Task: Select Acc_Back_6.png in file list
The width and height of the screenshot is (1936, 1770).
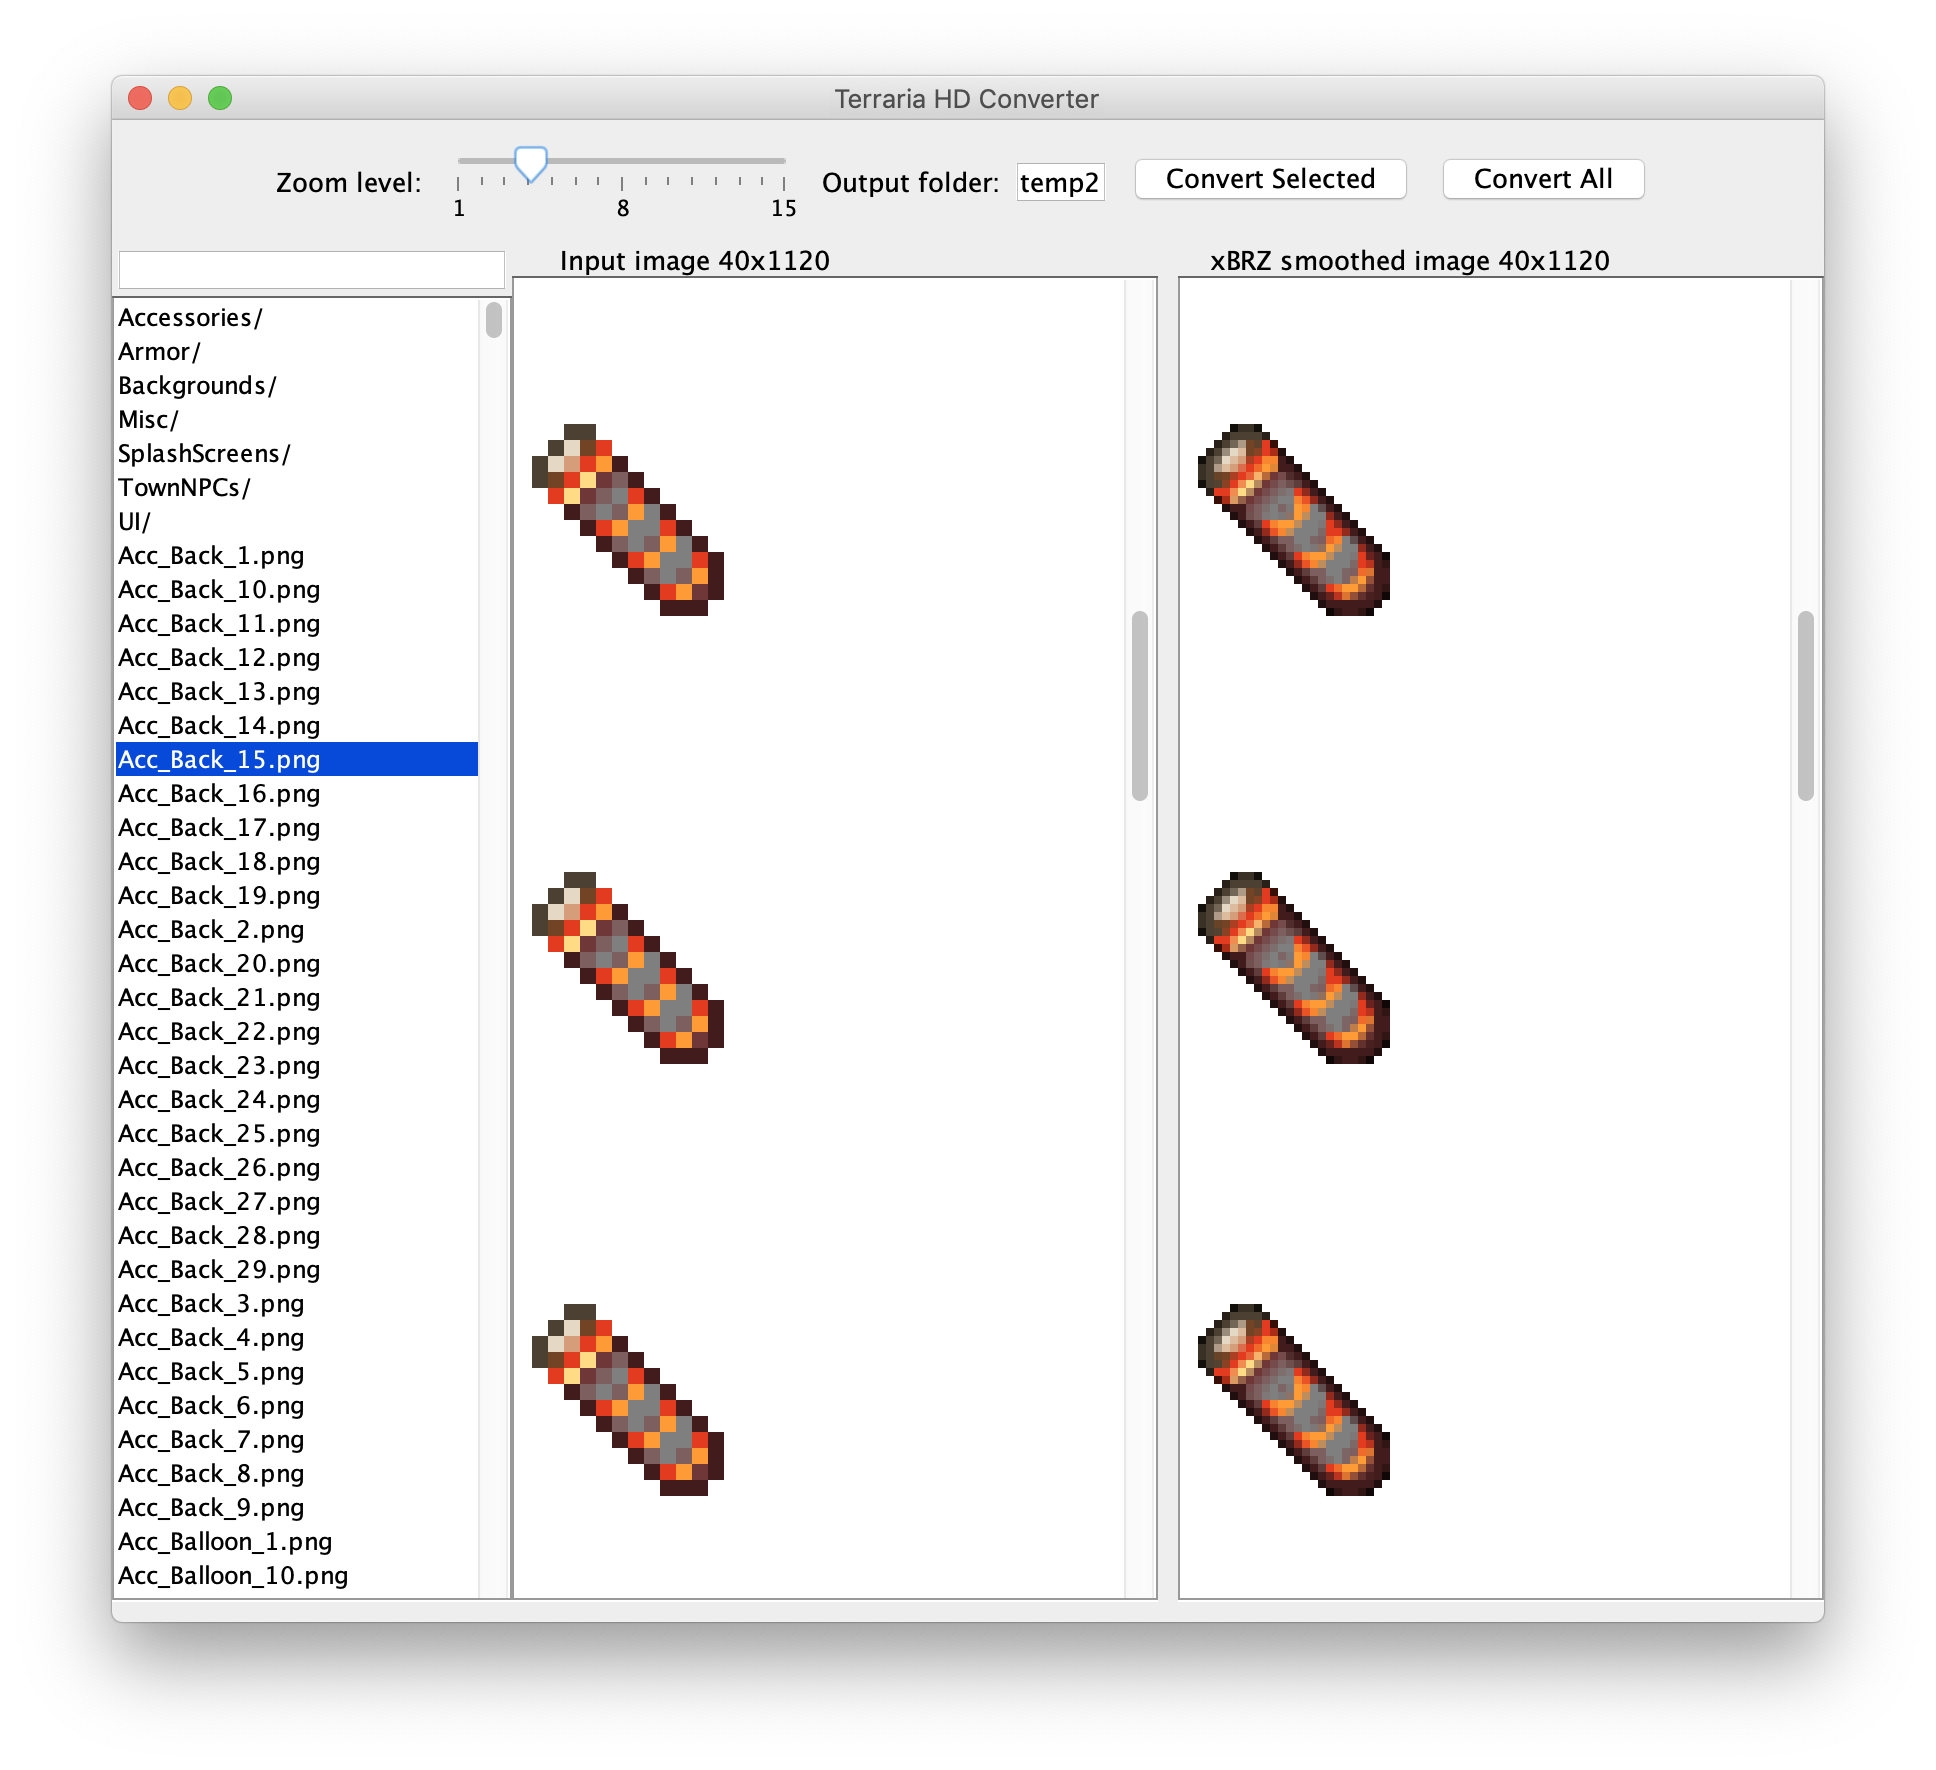Action: 297,1405
